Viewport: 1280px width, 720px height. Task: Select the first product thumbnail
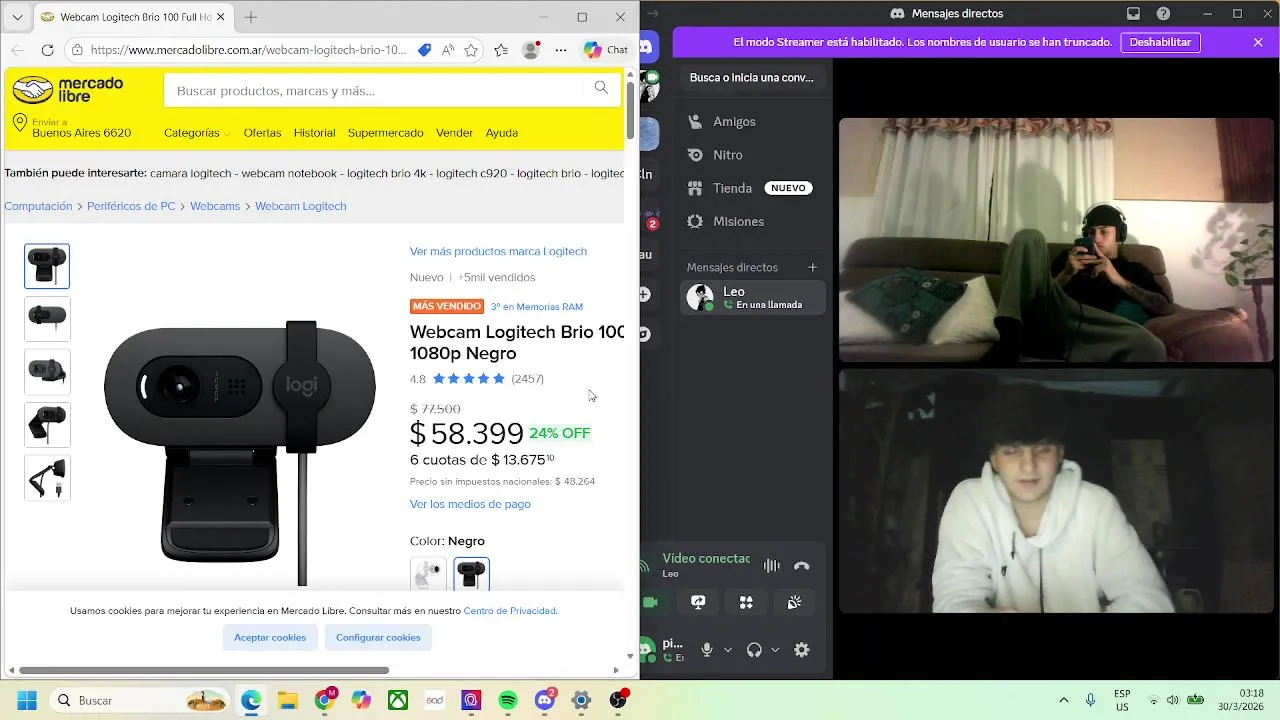(47, 266)
